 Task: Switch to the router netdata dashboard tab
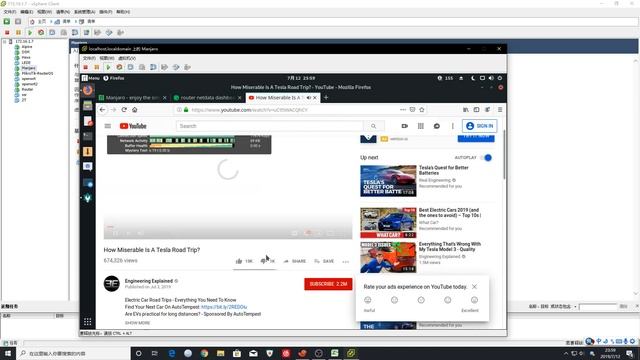pyautogui.click(x=207, y=98)
